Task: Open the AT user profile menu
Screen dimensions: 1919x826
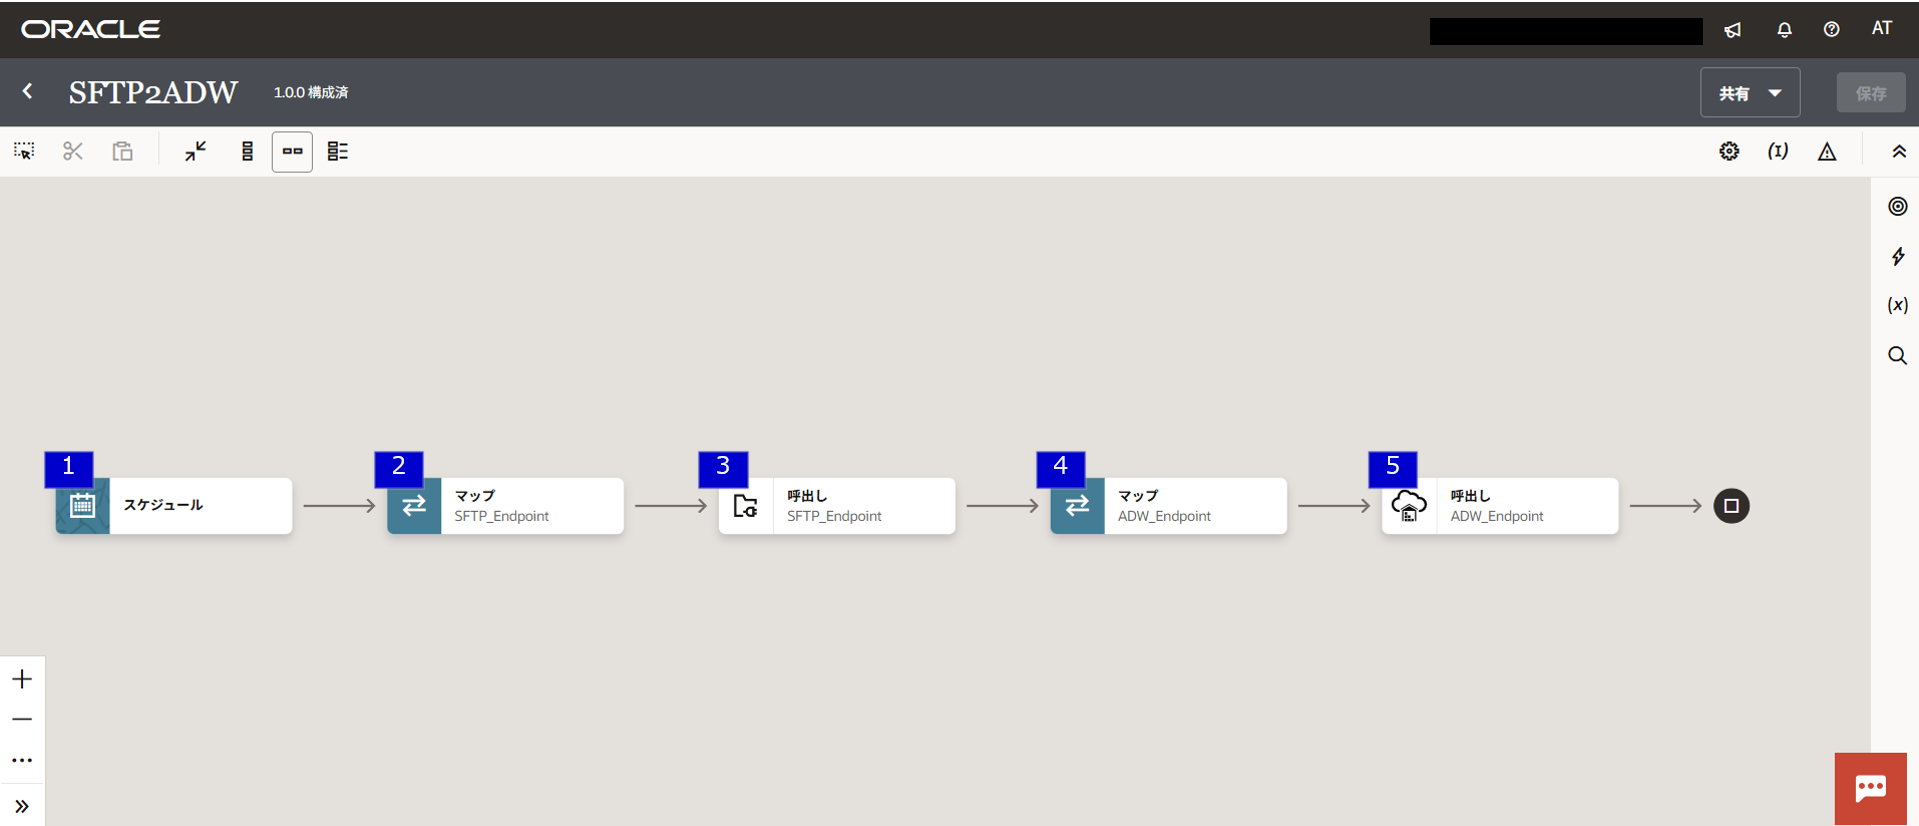Action: 1882,28
